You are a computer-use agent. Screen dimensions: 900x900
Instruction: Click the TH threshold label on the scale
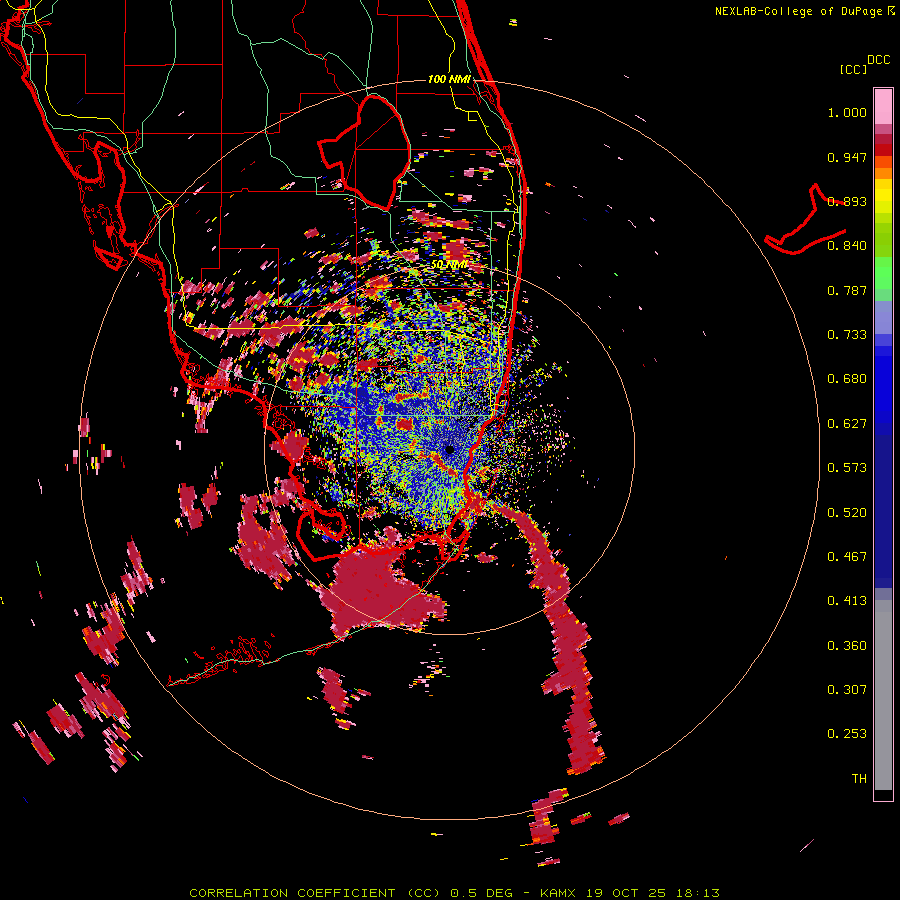pyautogui.click(x=859, y=779)
